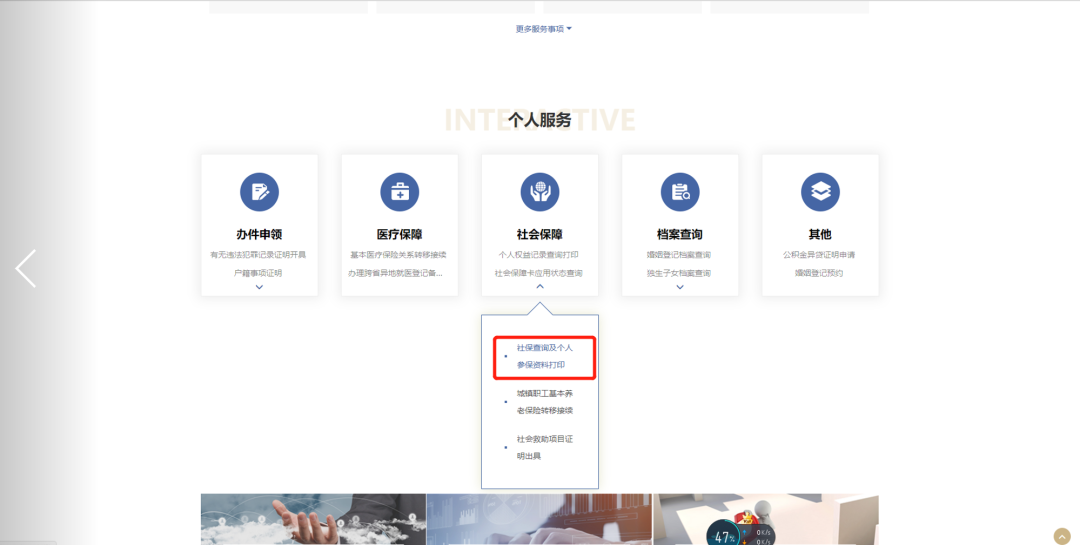Click the 其他 layers icon

coord(820,192)
